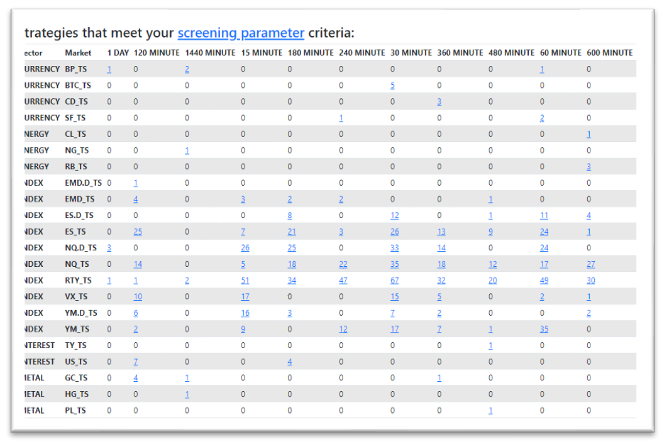This screenshot has width=666, height=446.
Task: Click NQ.D_TS 30 MINUTE count 33
Action: click(x=395, y=248)
